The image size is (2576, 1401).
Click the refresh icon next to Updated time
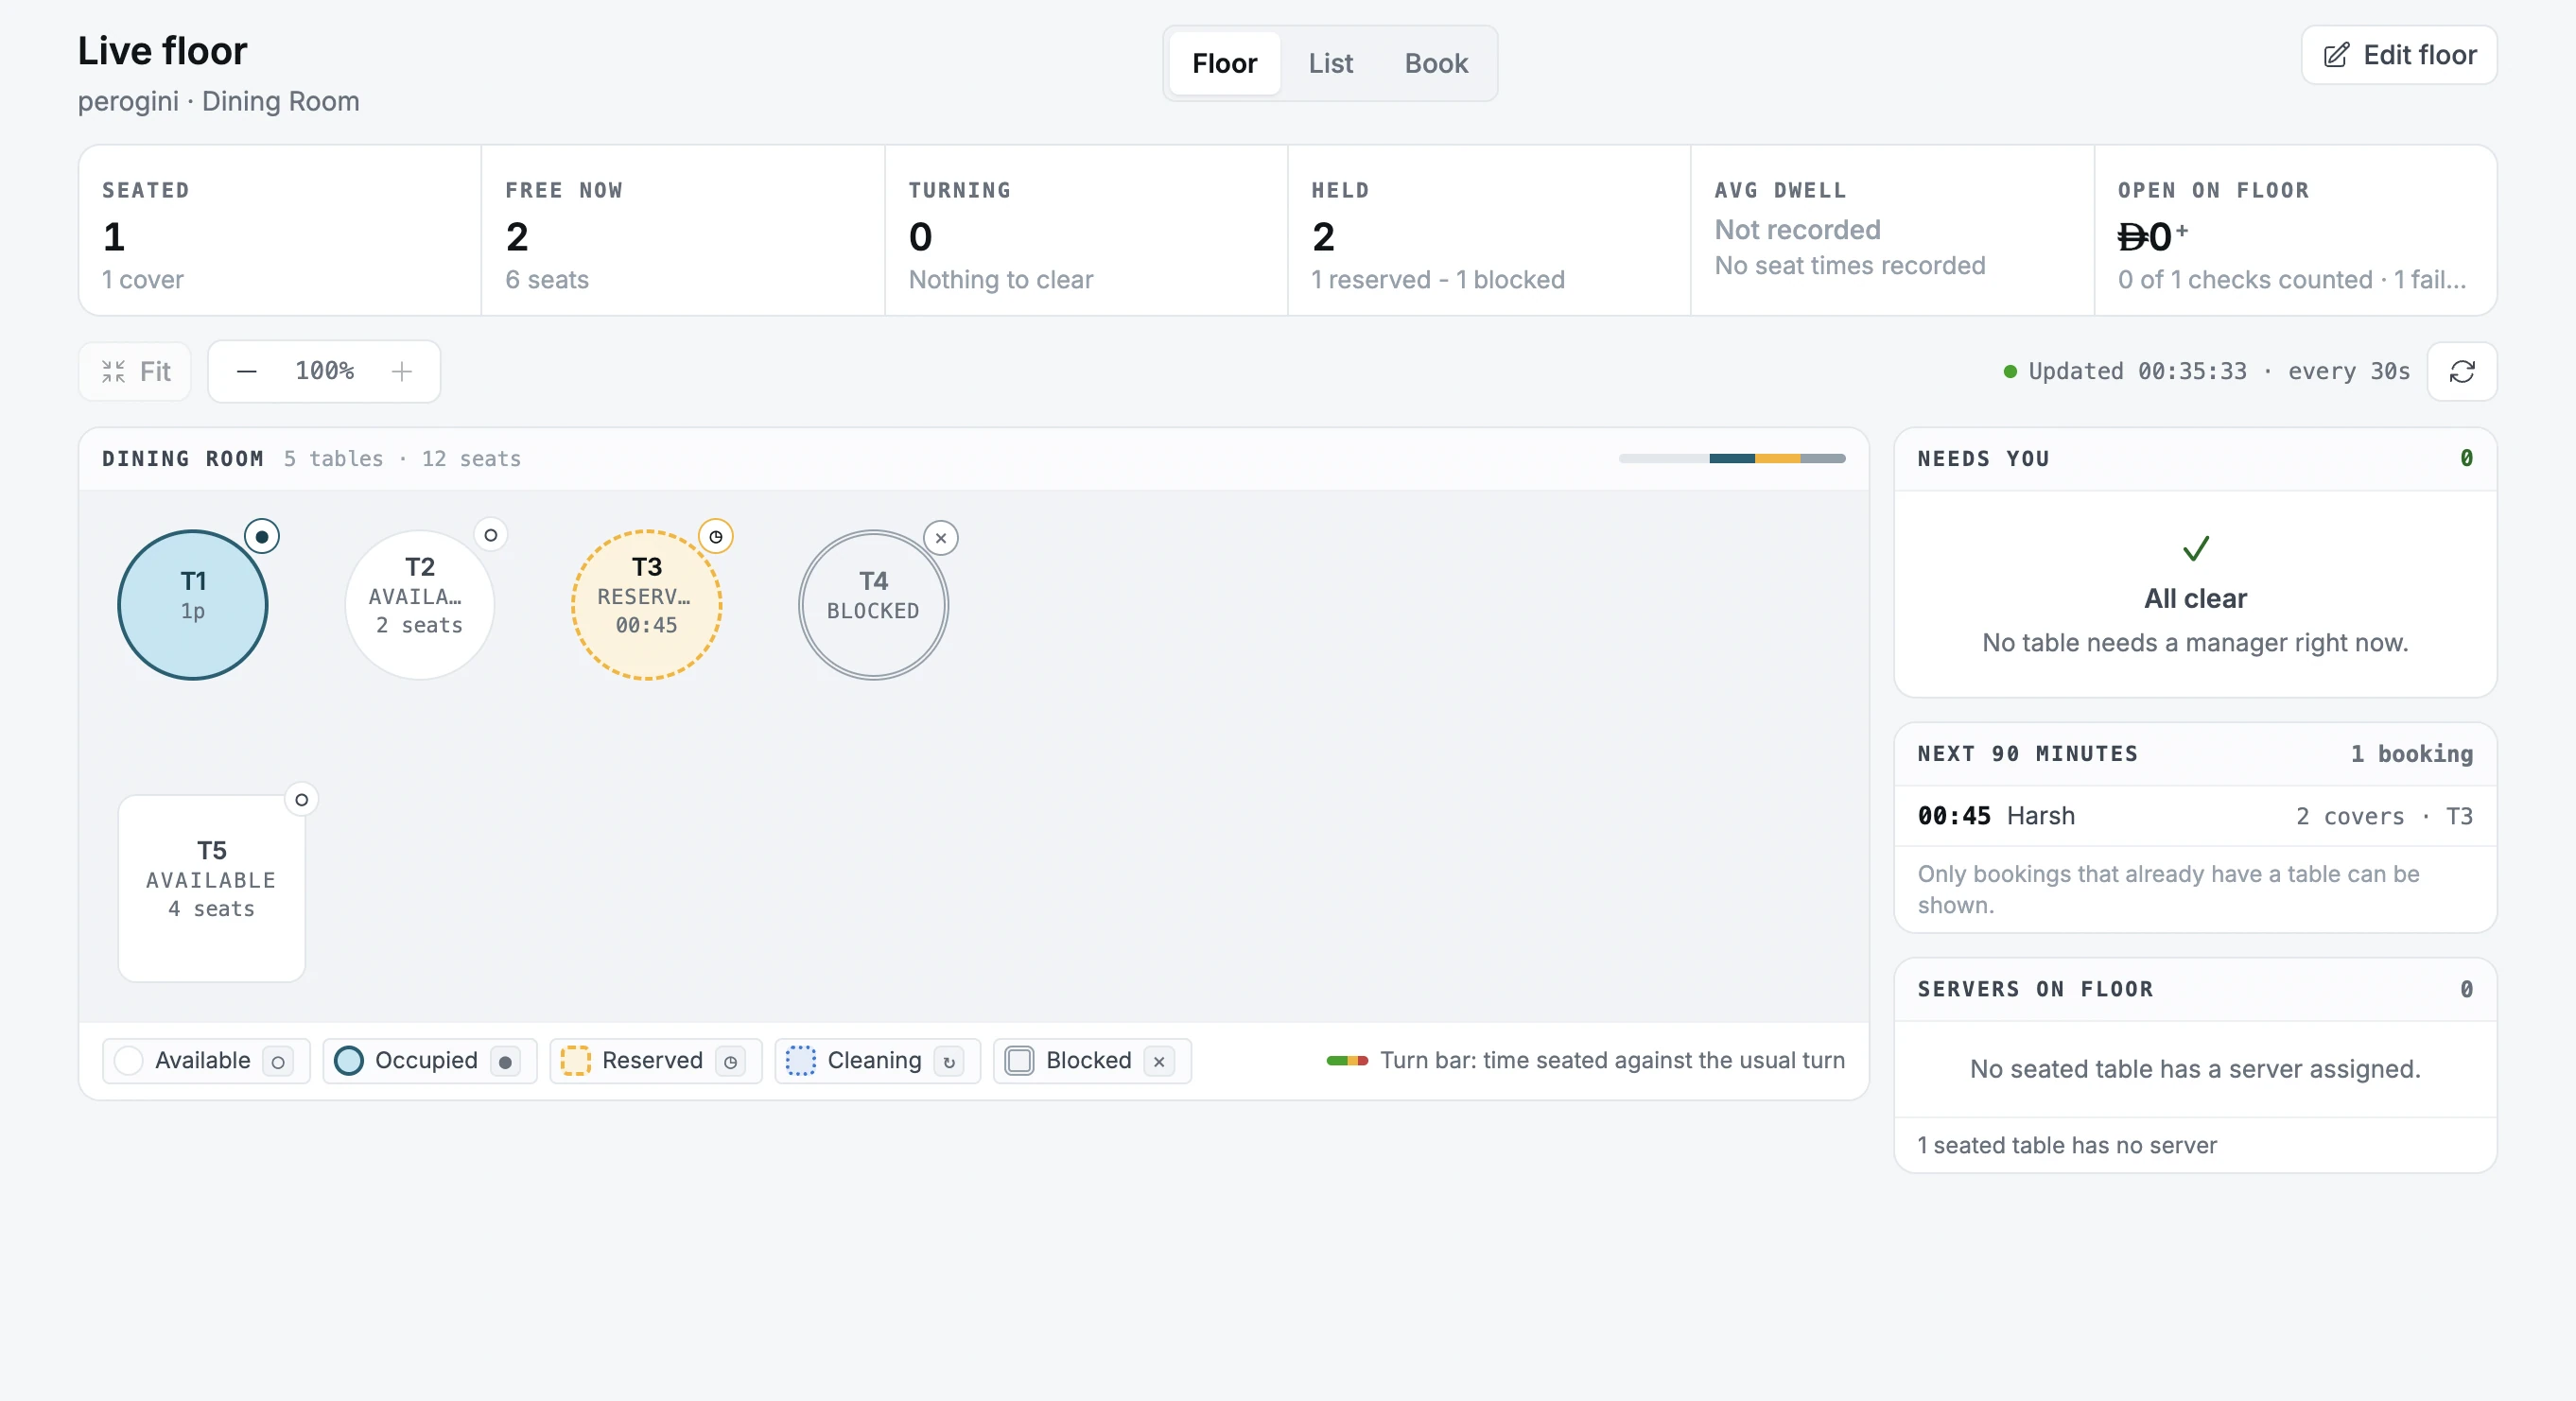point(2461,372)
